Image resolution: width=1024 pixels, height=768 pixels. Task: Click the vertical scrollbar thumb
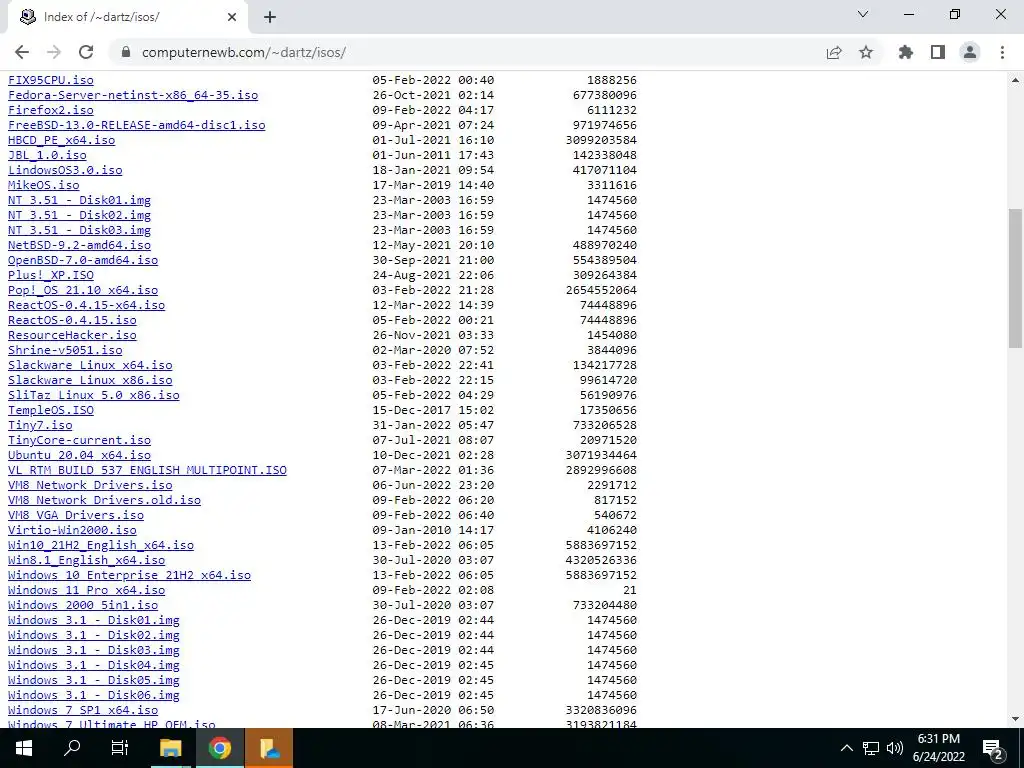tap(1016, 279)
